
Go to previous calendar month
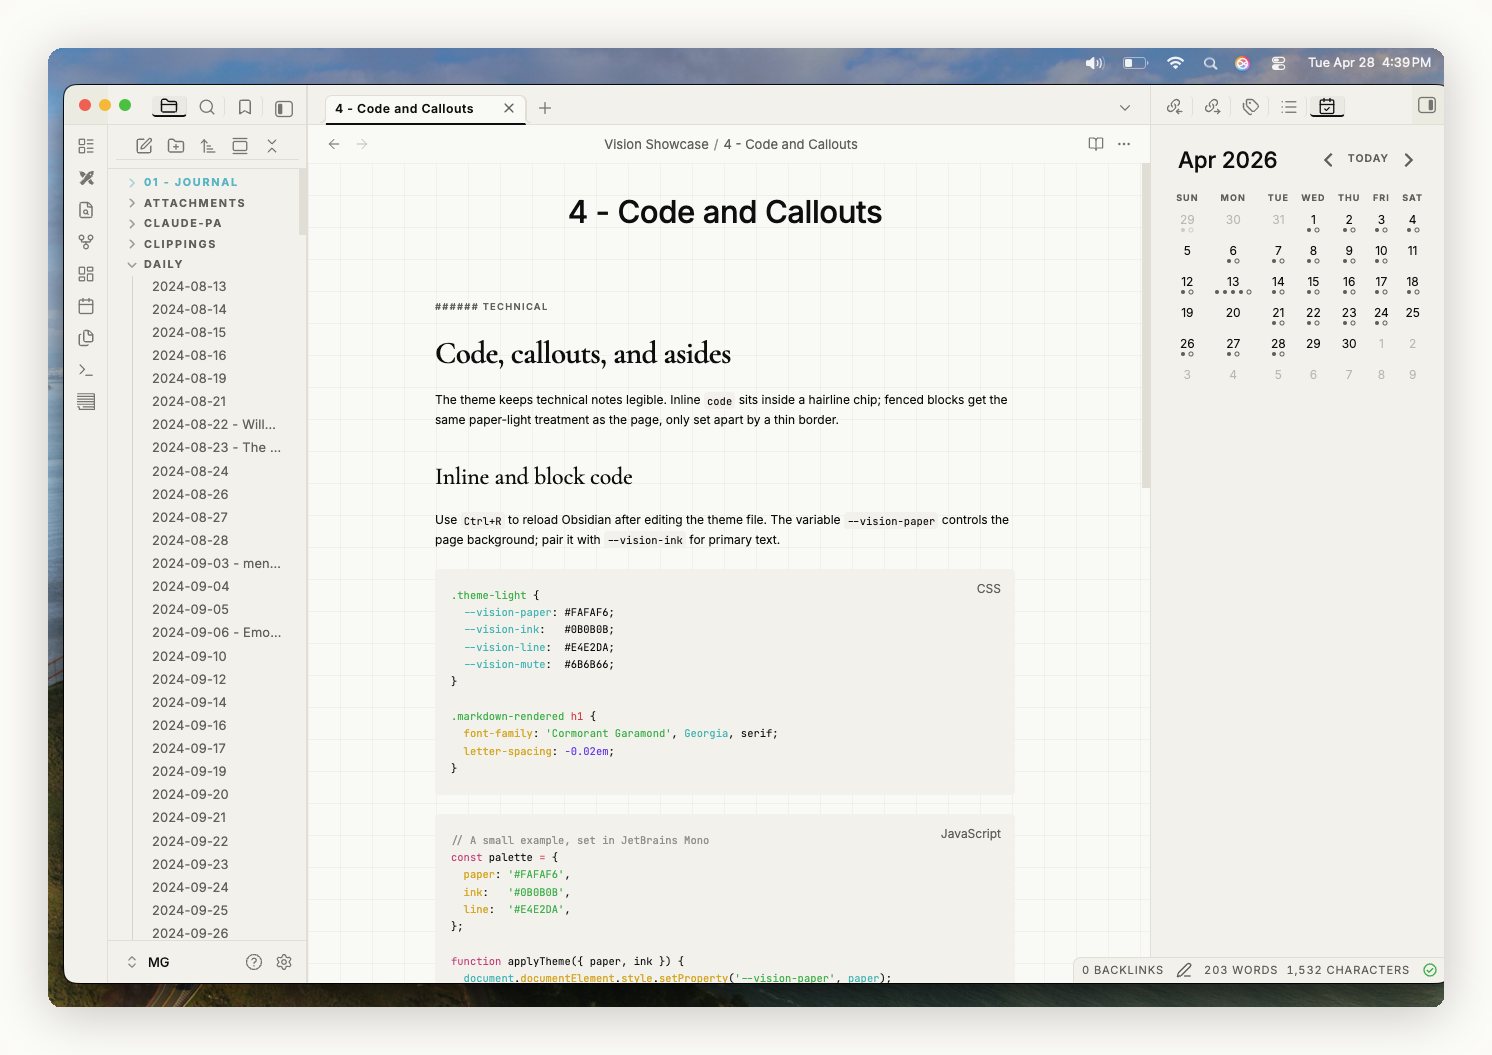[x=1328, y=160]
